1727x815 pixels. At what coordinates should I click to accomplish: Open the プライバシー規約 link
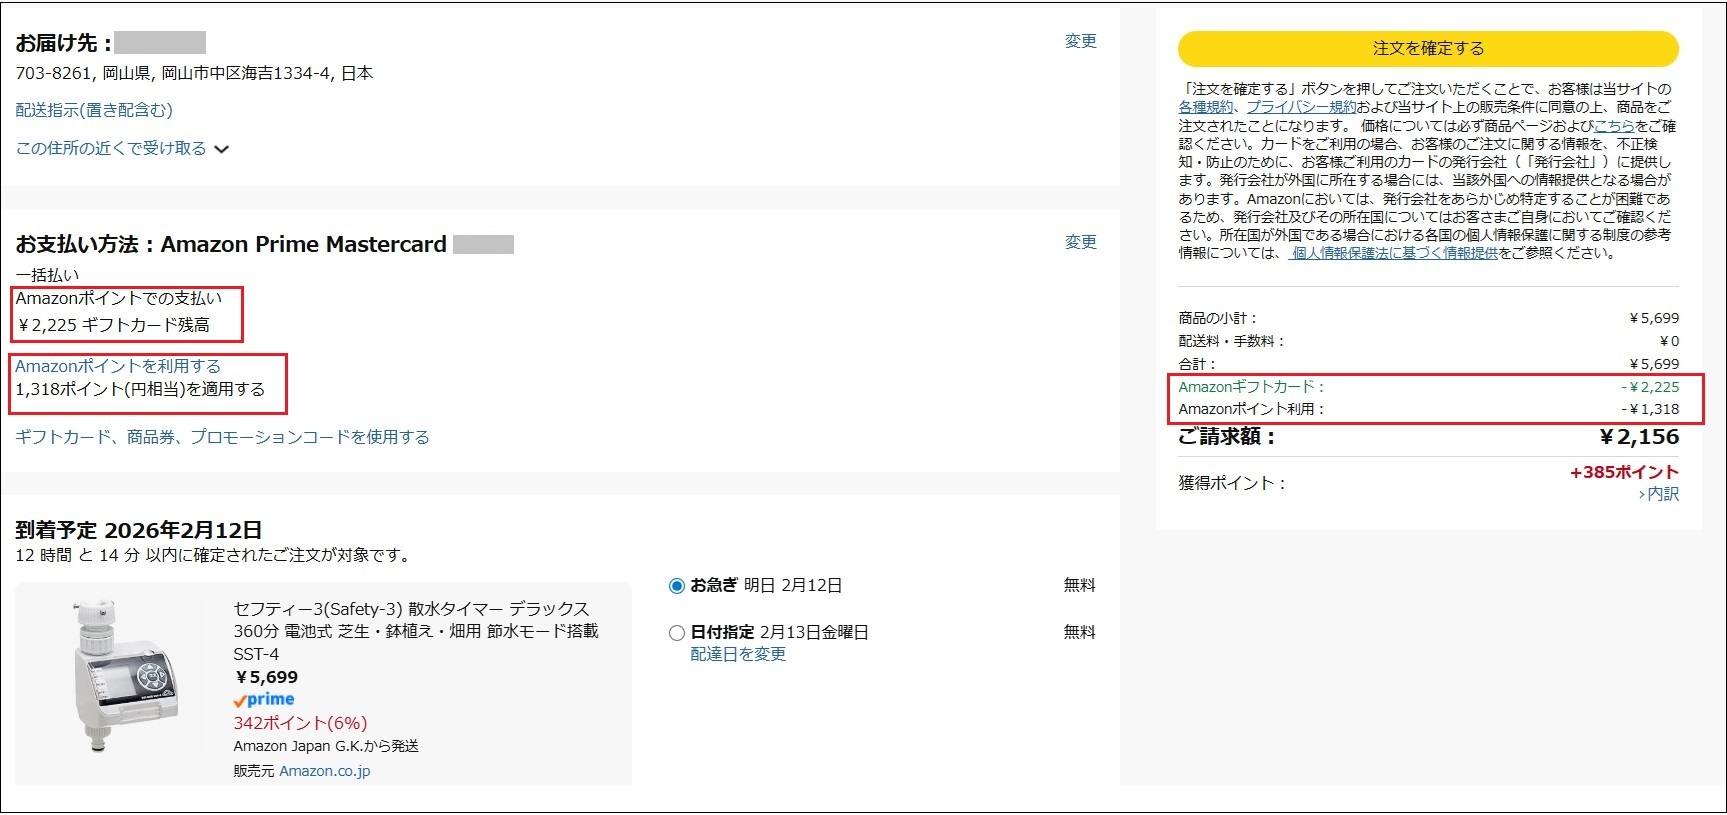coord(1300,107)
